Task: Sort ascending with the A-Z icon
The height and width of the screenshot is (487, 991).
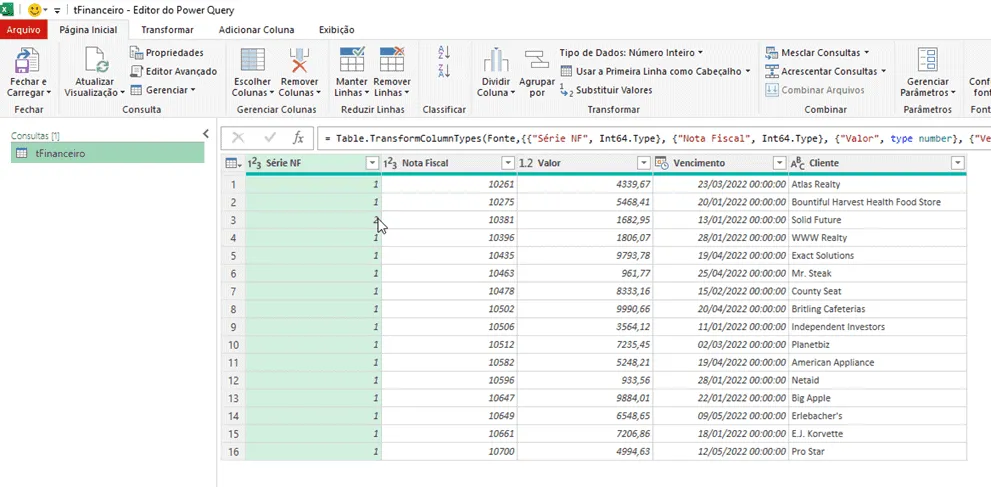Action: pyautogui.click(x=444, y=52)
